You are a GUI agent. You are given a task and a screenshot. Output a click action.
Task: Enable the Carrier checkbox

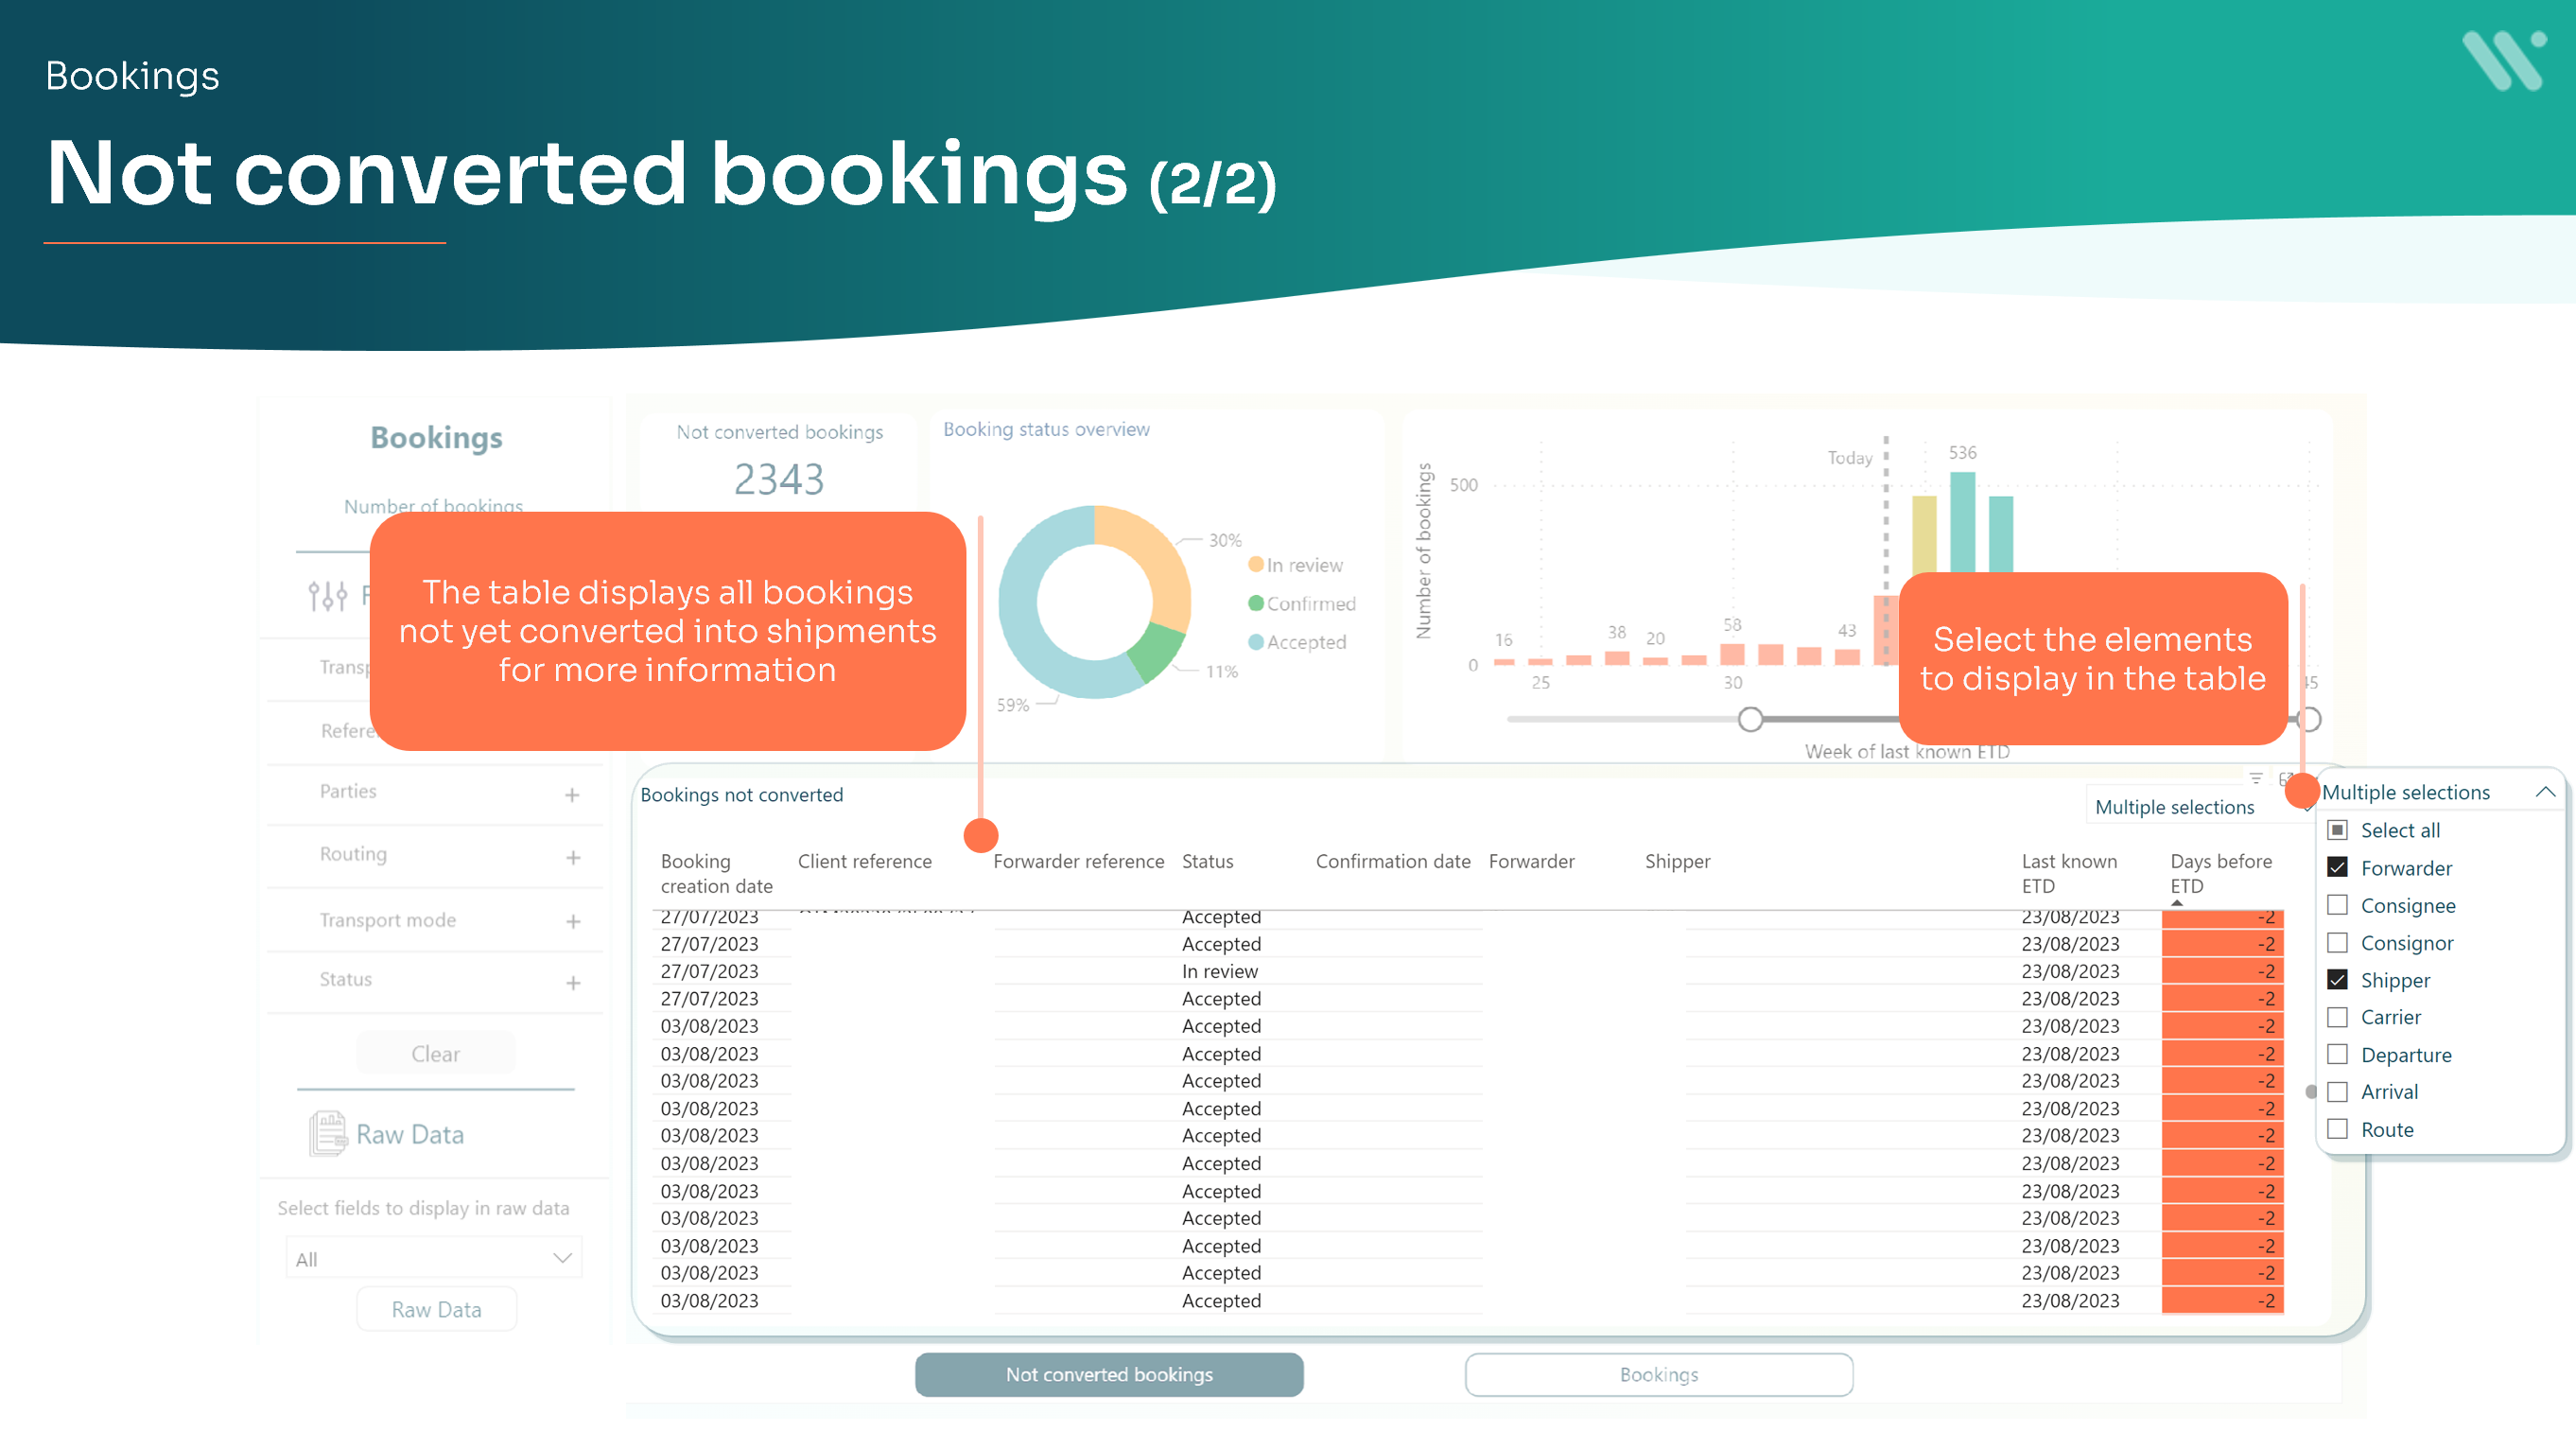point(2339,1016)
